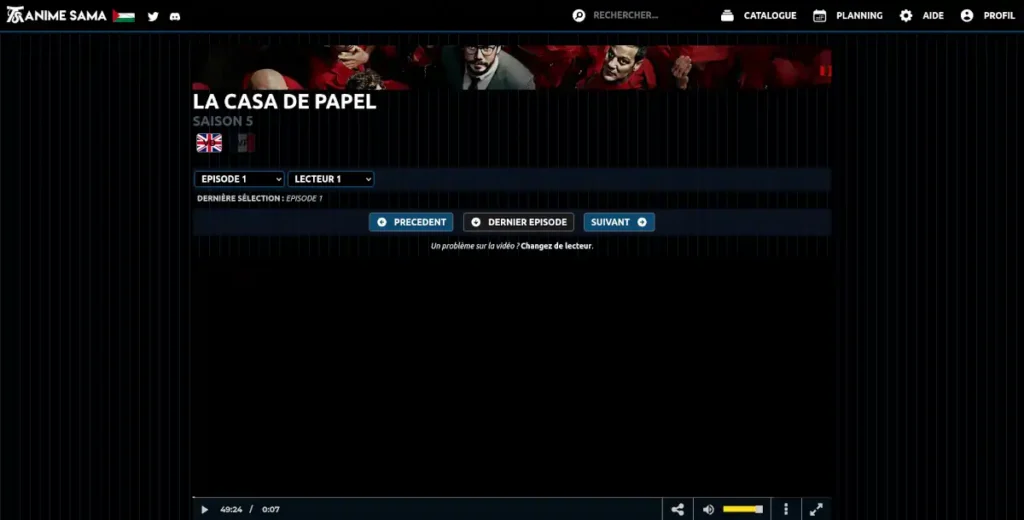Share the video via the share icon
1024x520 pixels.
[678, 510]
